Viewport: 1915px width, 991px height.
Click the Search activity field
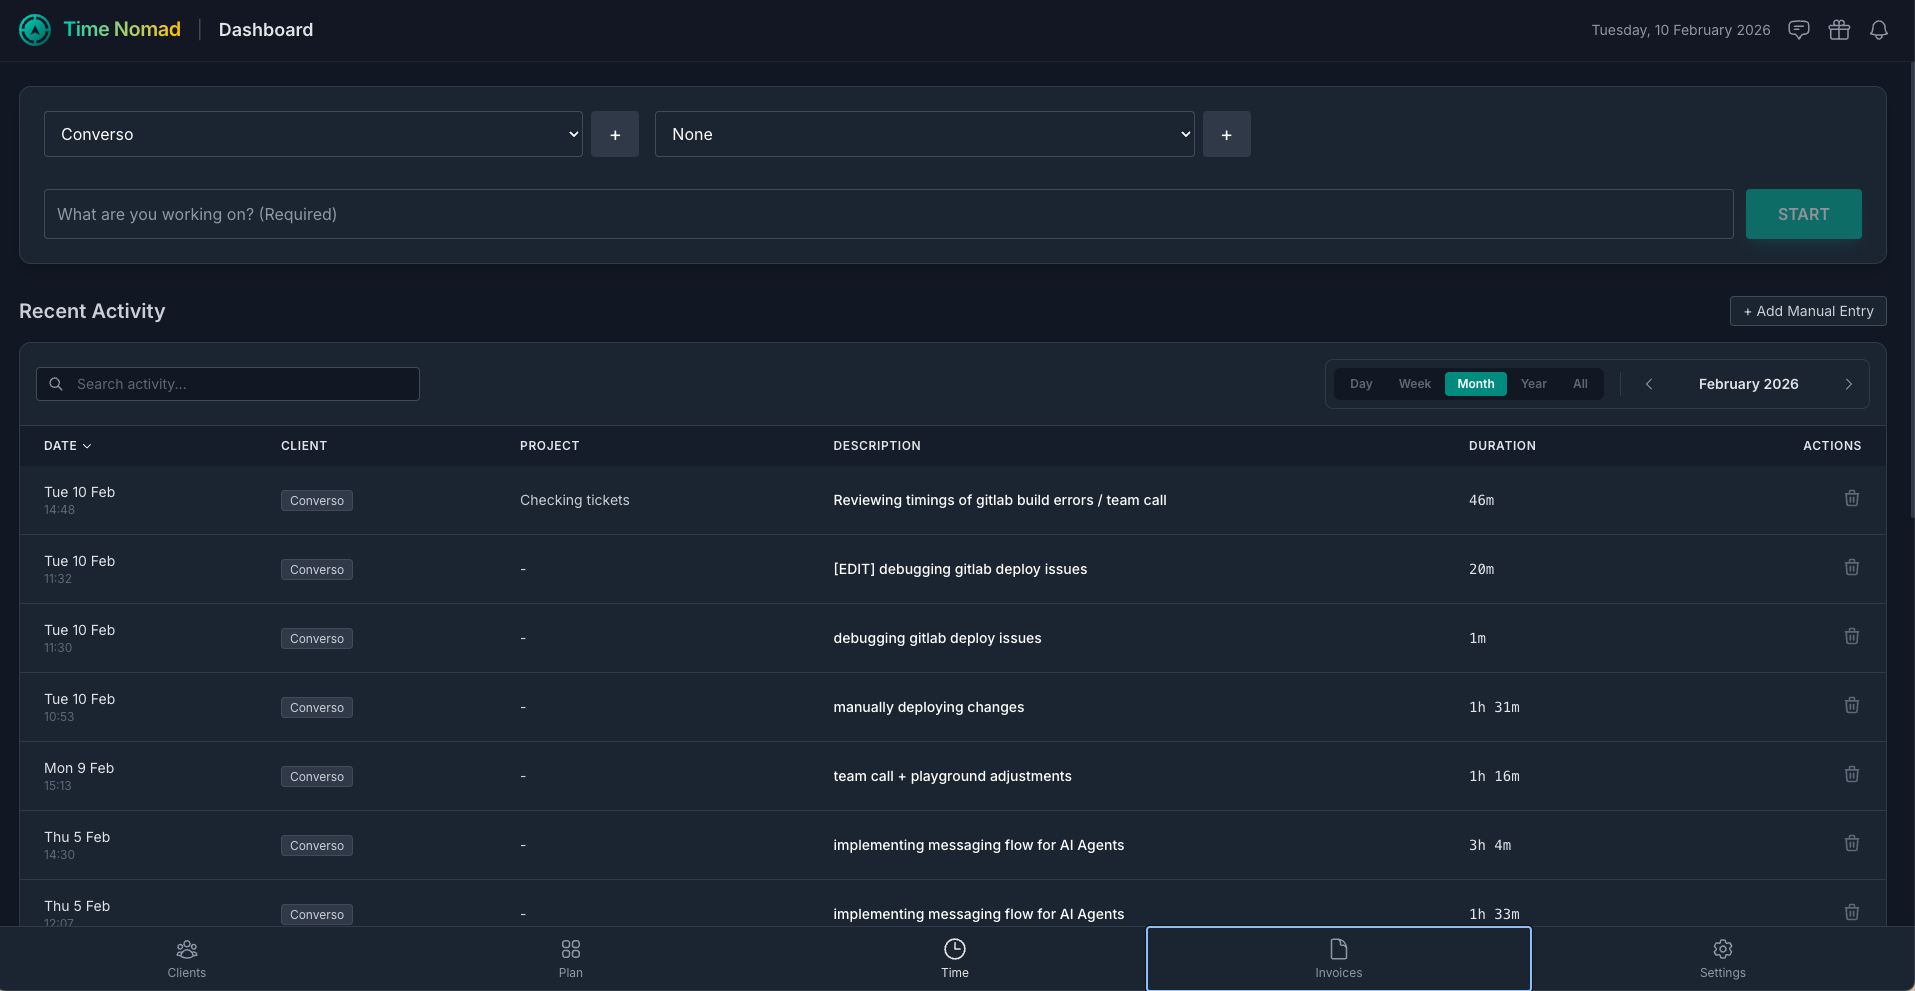click(x=228, y=384)
